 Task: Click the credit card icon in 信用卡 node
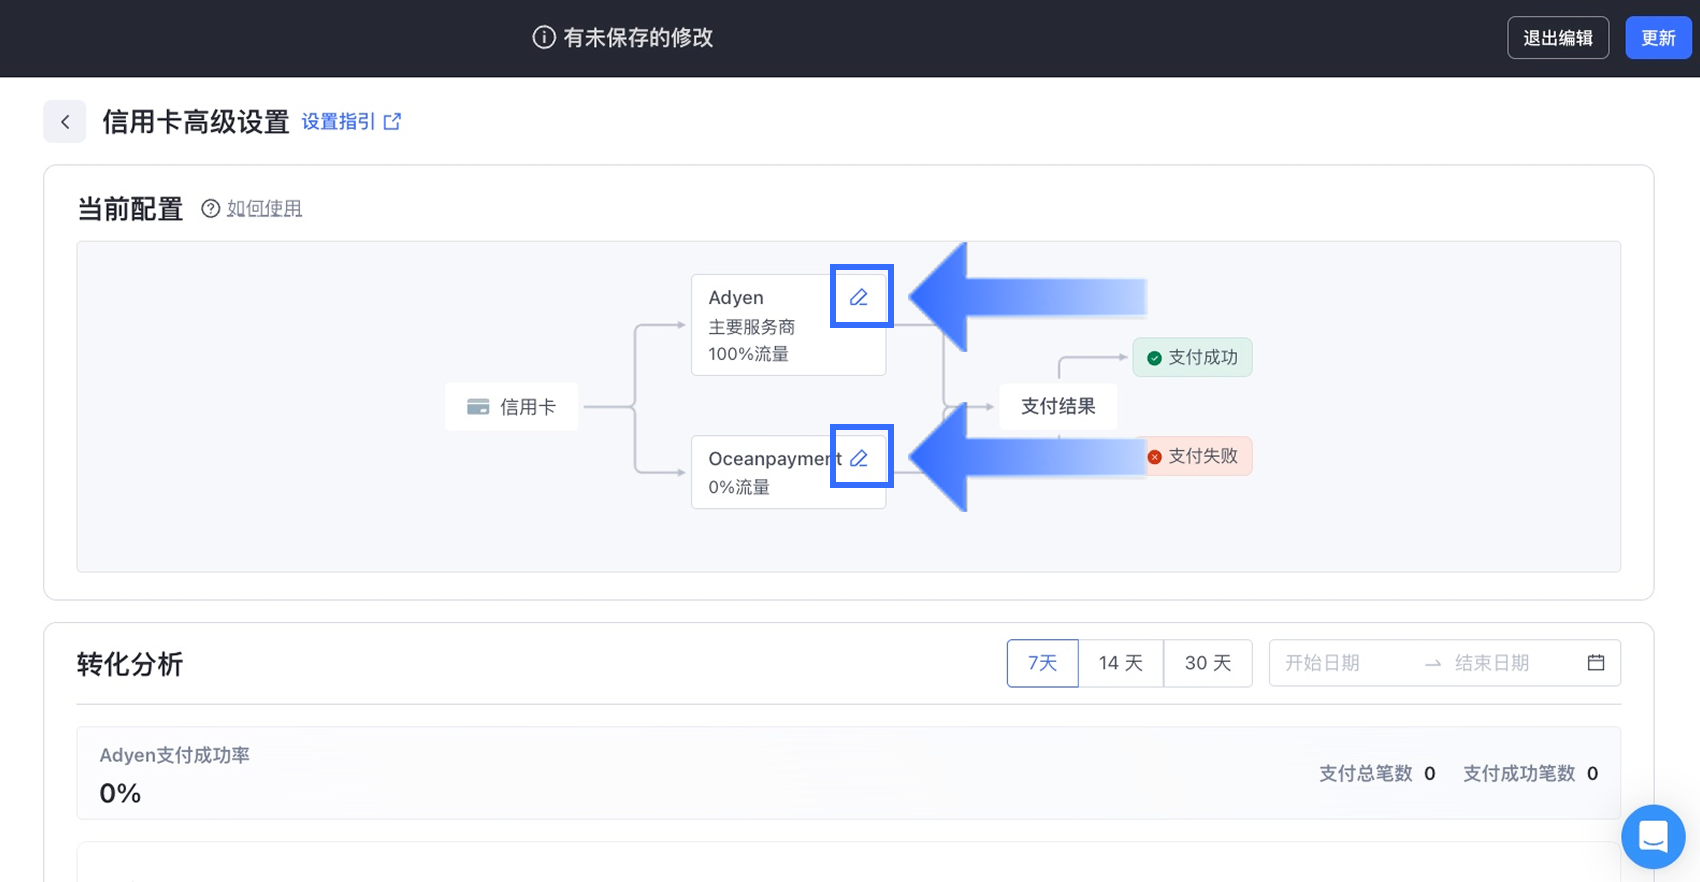(x=478, y=407)
